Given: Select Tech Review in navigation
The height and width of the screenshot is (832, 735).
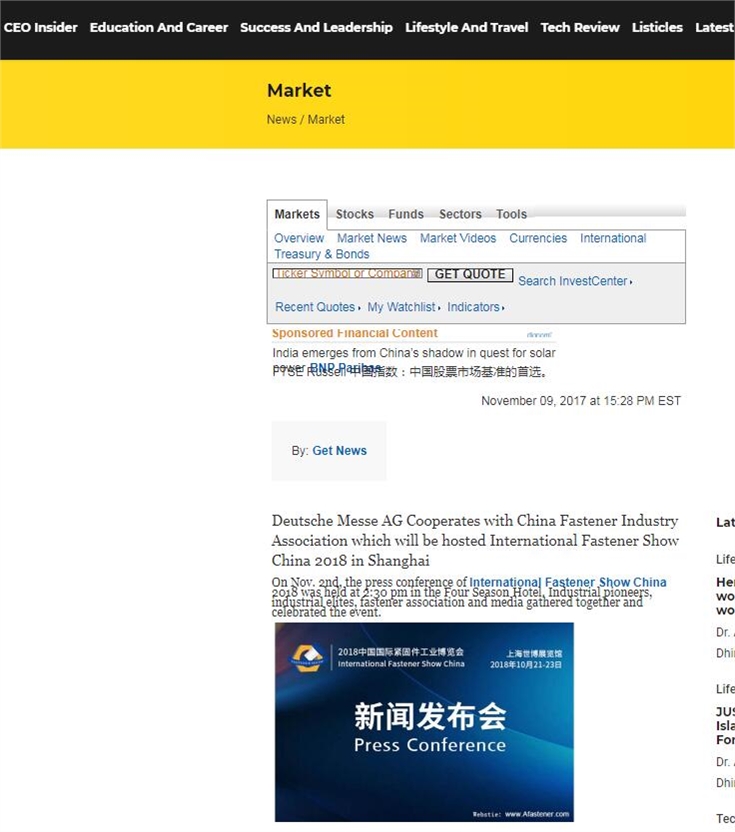Looking at the screenshot, I should point(580,27).
